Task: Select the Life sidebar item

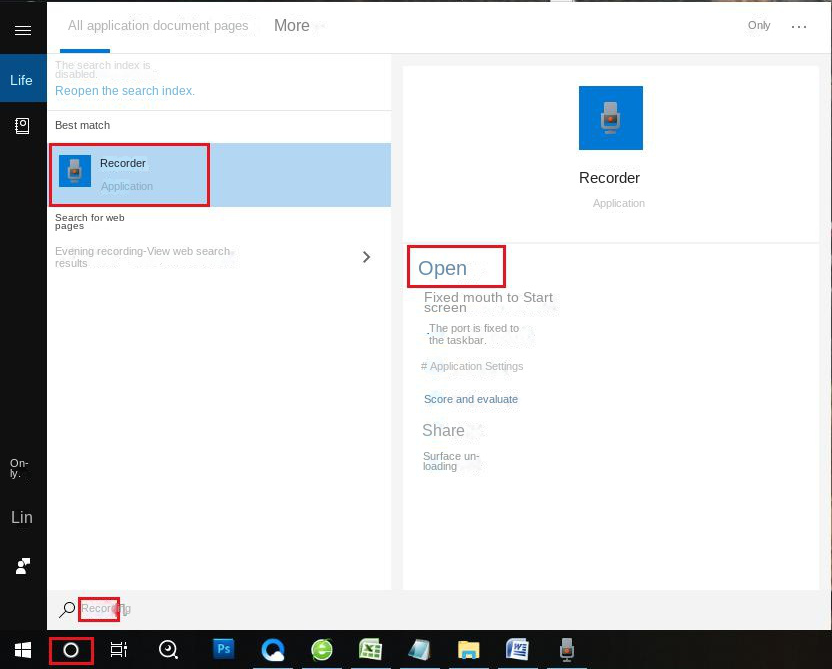Action: [x=23, y=79]
